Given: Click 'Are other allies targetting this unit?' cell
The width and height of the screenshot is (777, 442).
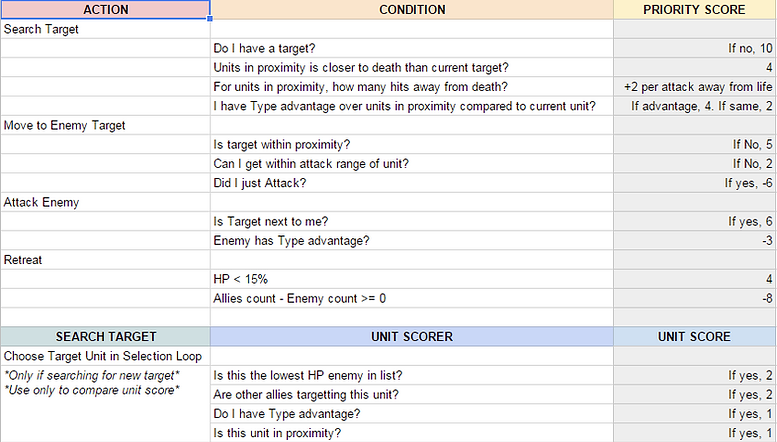Looking at the screenshot, I should pyautogui.click(x=412, y=395).
